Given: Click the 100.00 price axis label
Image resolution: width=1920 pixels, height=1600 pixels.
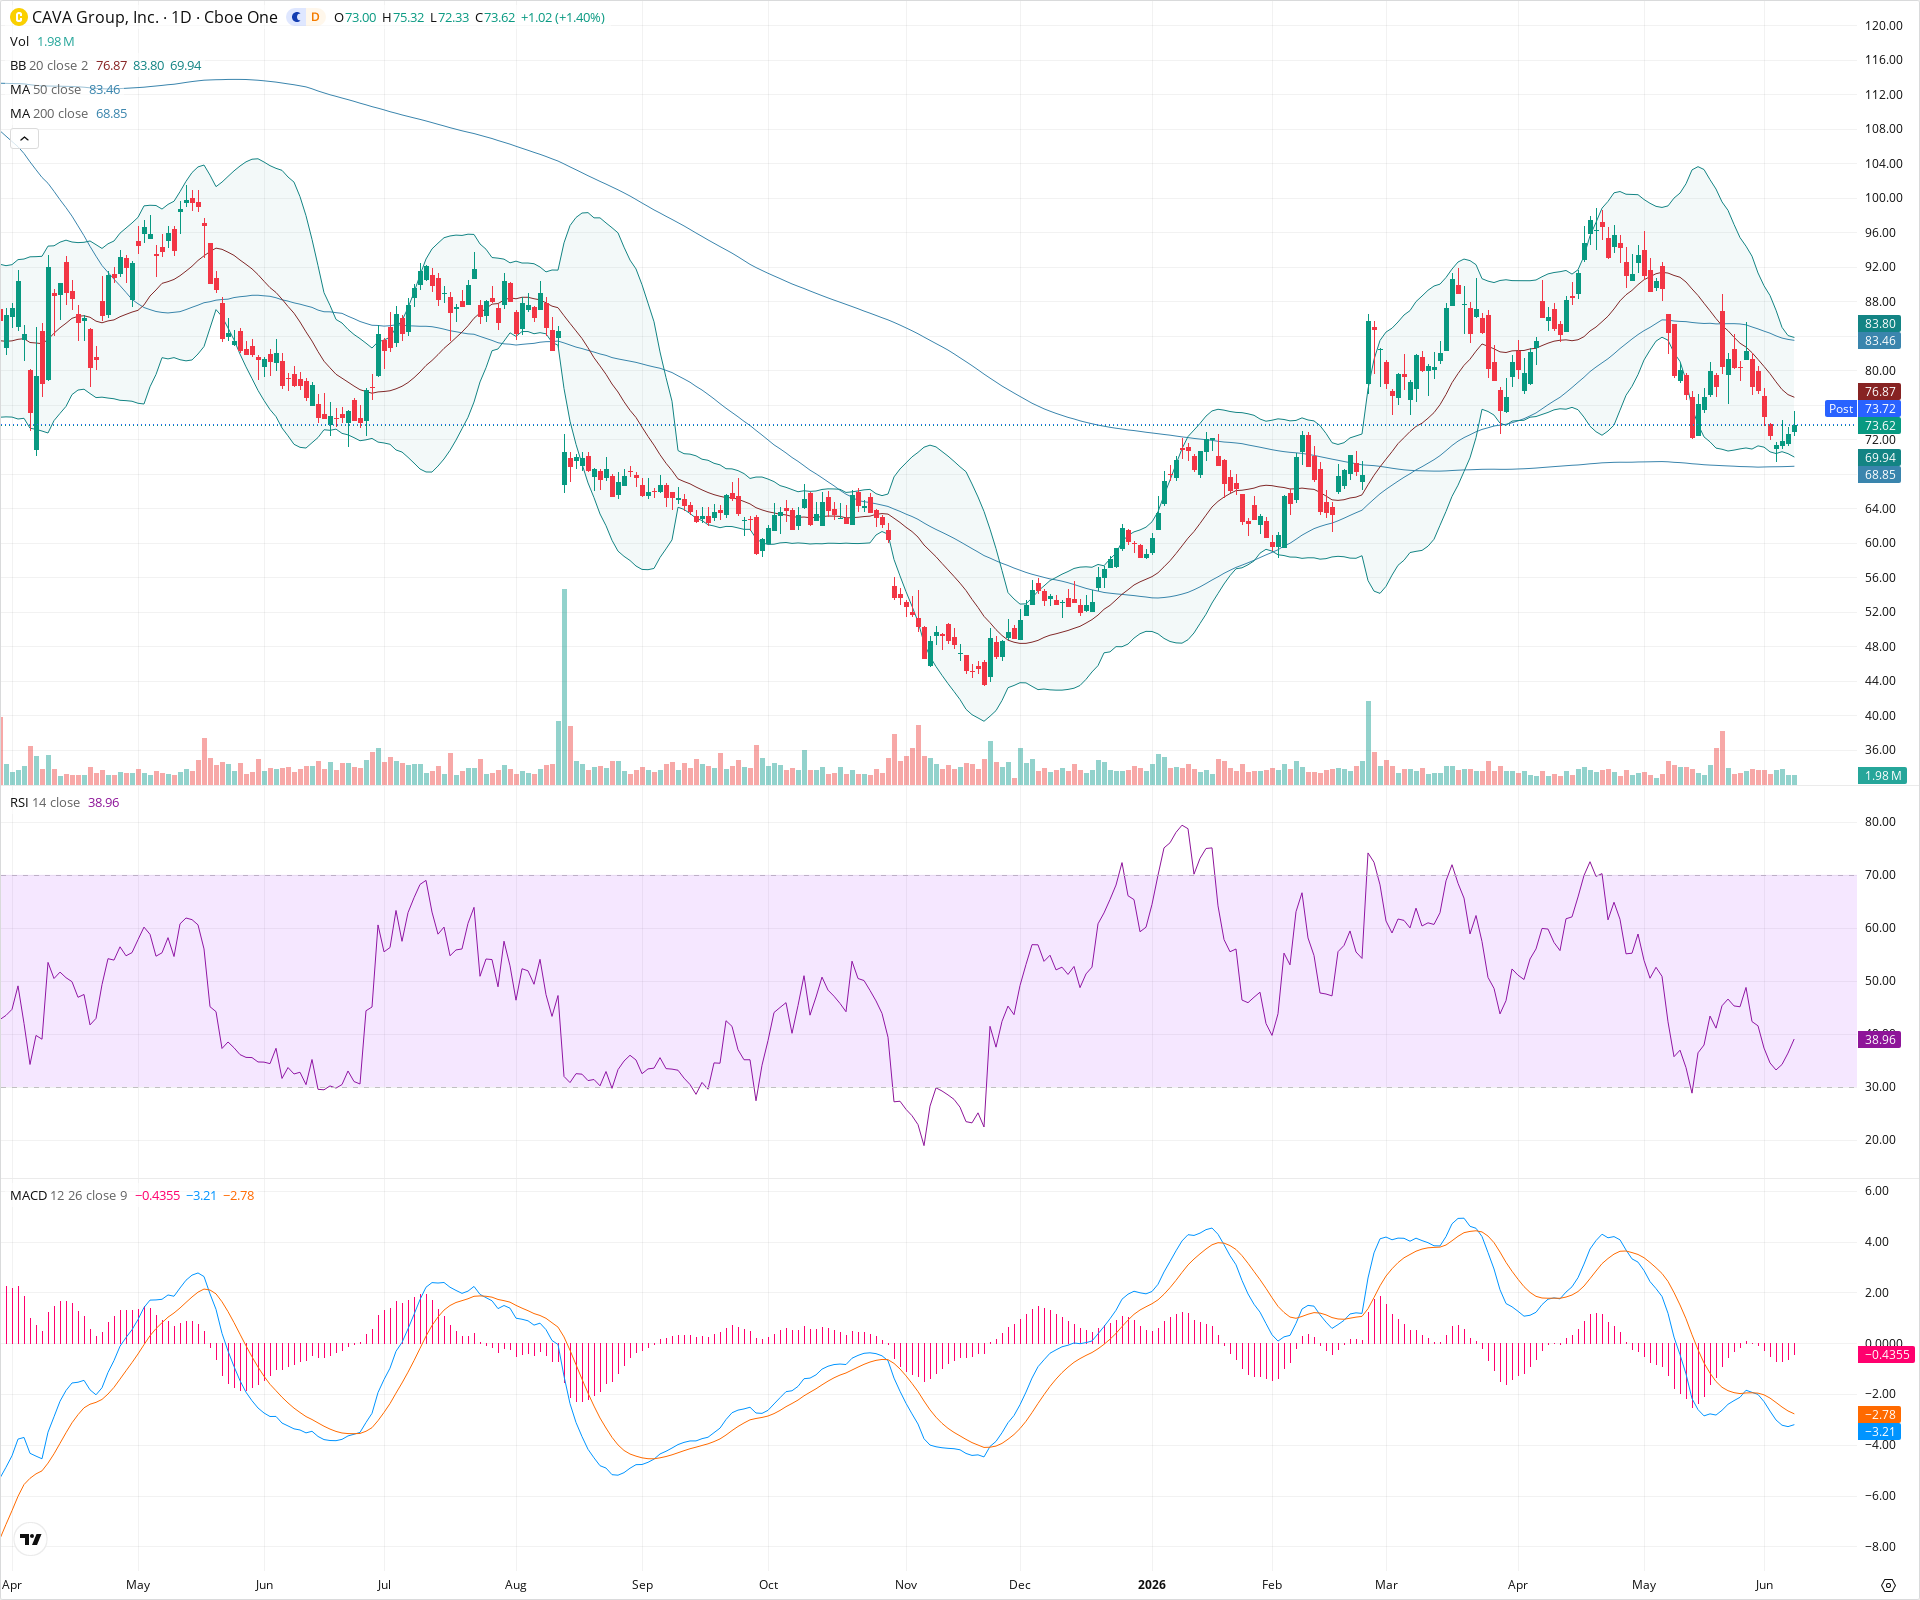Looking at the screenshot, I should tap(1884, 198).
